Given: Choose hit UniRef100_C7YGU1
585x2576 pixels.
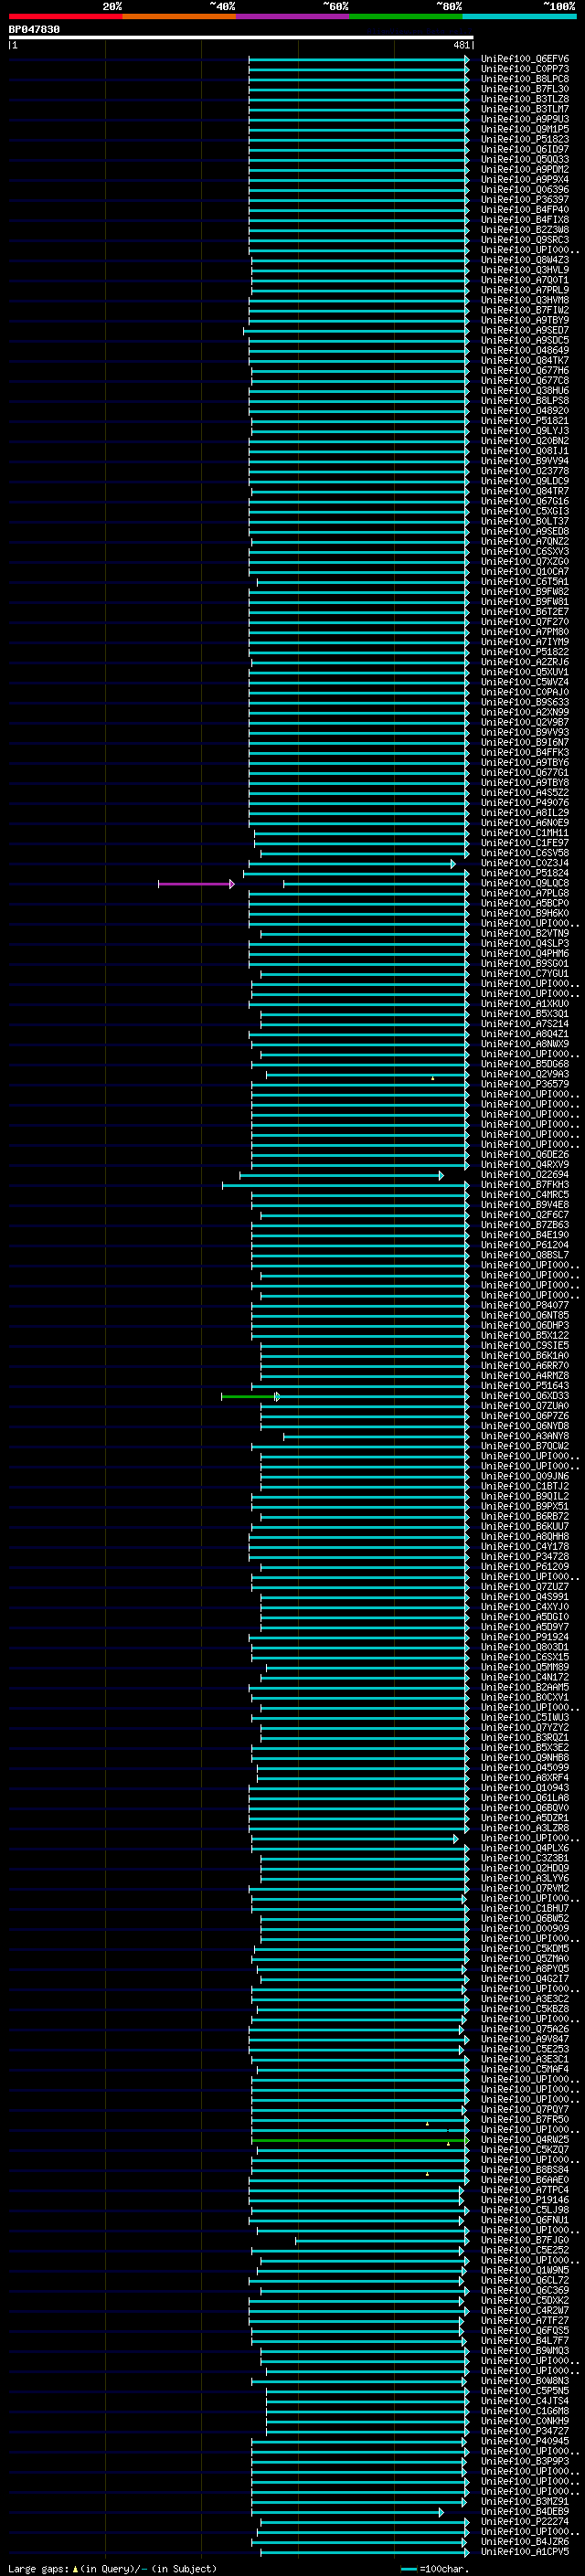Looking at the screenshot, I should (x=524, y=974).
